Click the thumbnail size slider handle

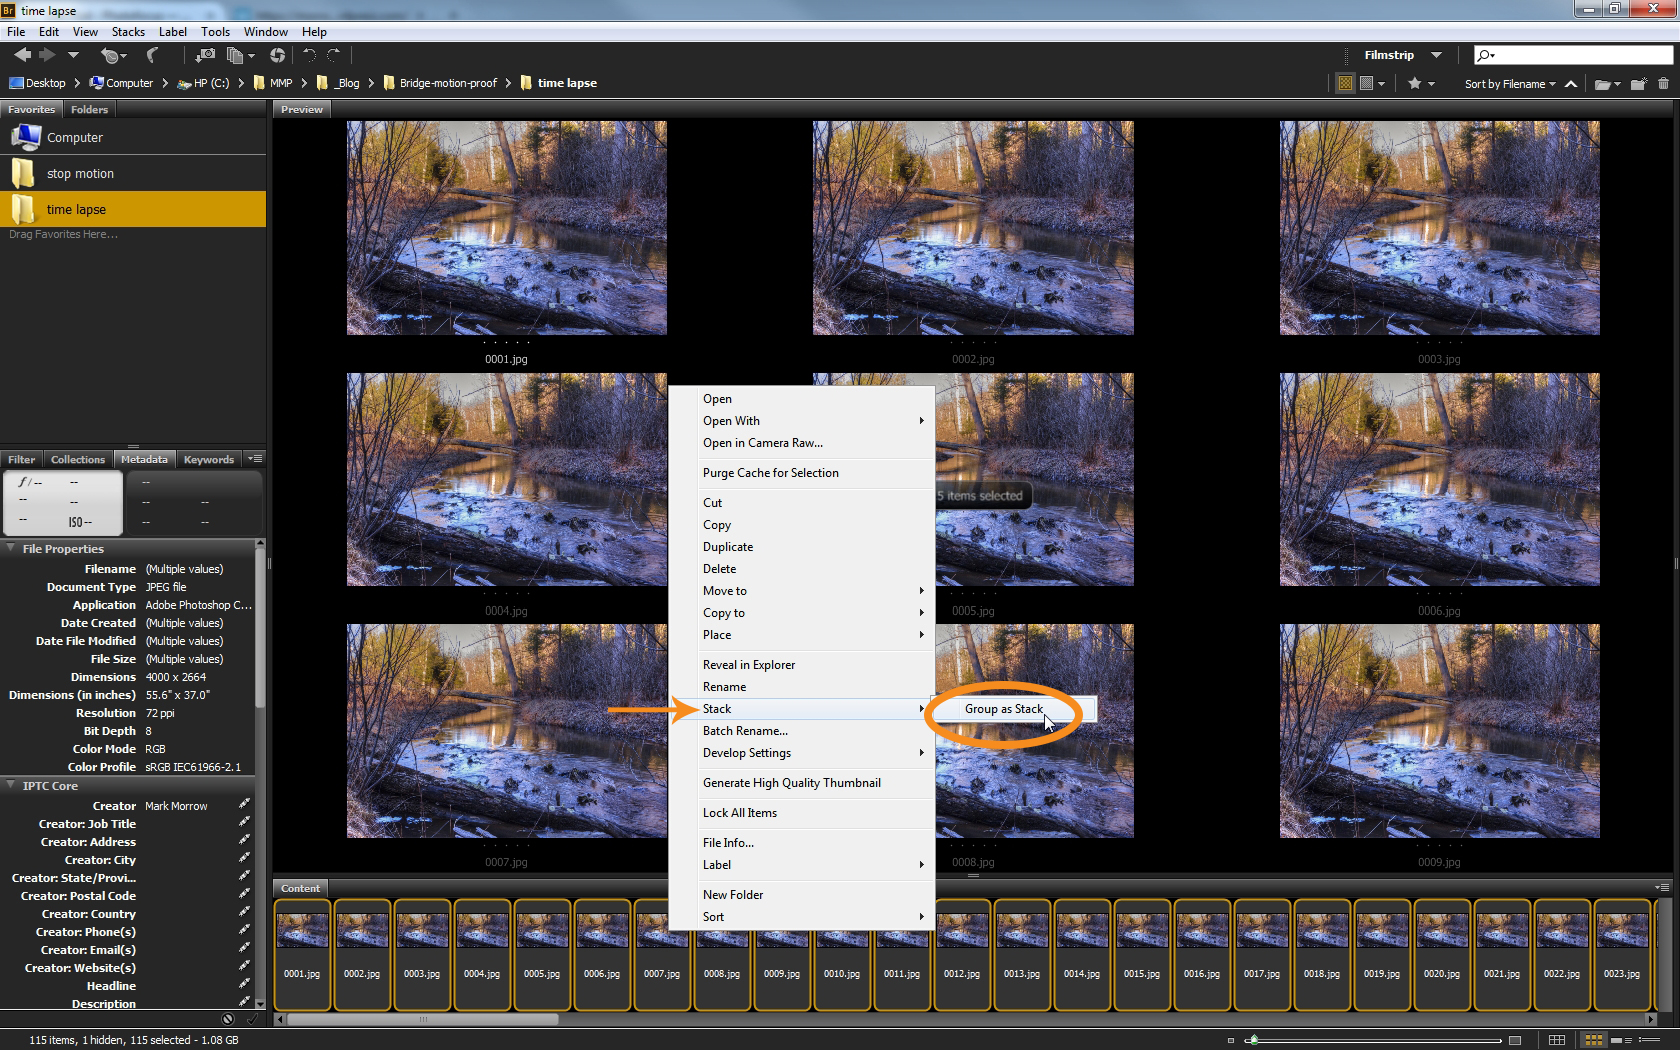[1253, 1040]
